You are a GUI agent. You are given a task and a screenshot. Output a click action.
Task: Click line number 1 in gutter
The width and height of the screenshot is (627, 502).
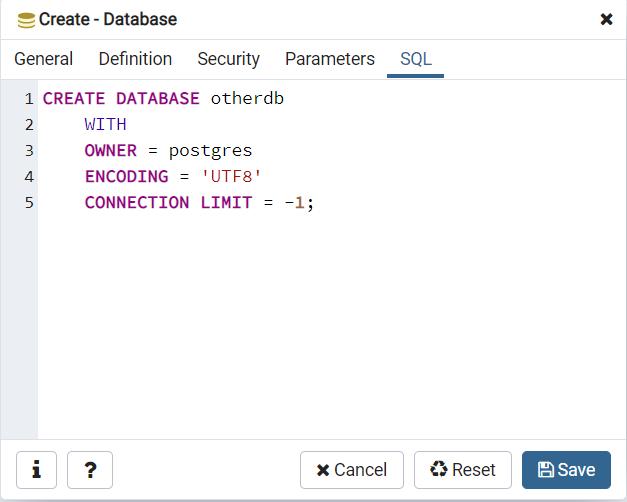[29, 98]
